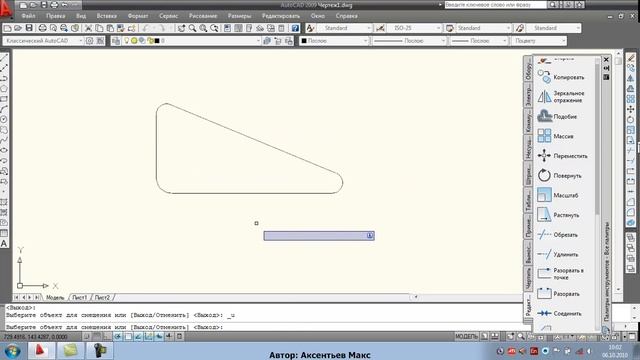Open the Windows Start button

tap(12, 351)
